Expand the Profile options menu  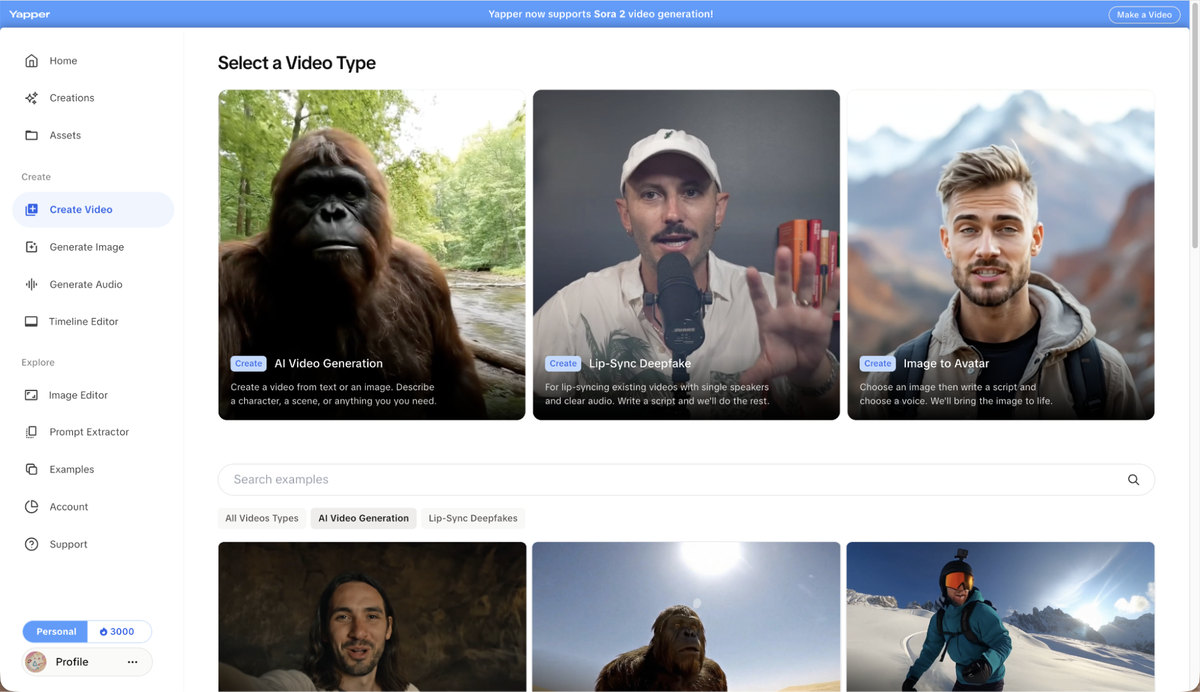tap(131, 662)
